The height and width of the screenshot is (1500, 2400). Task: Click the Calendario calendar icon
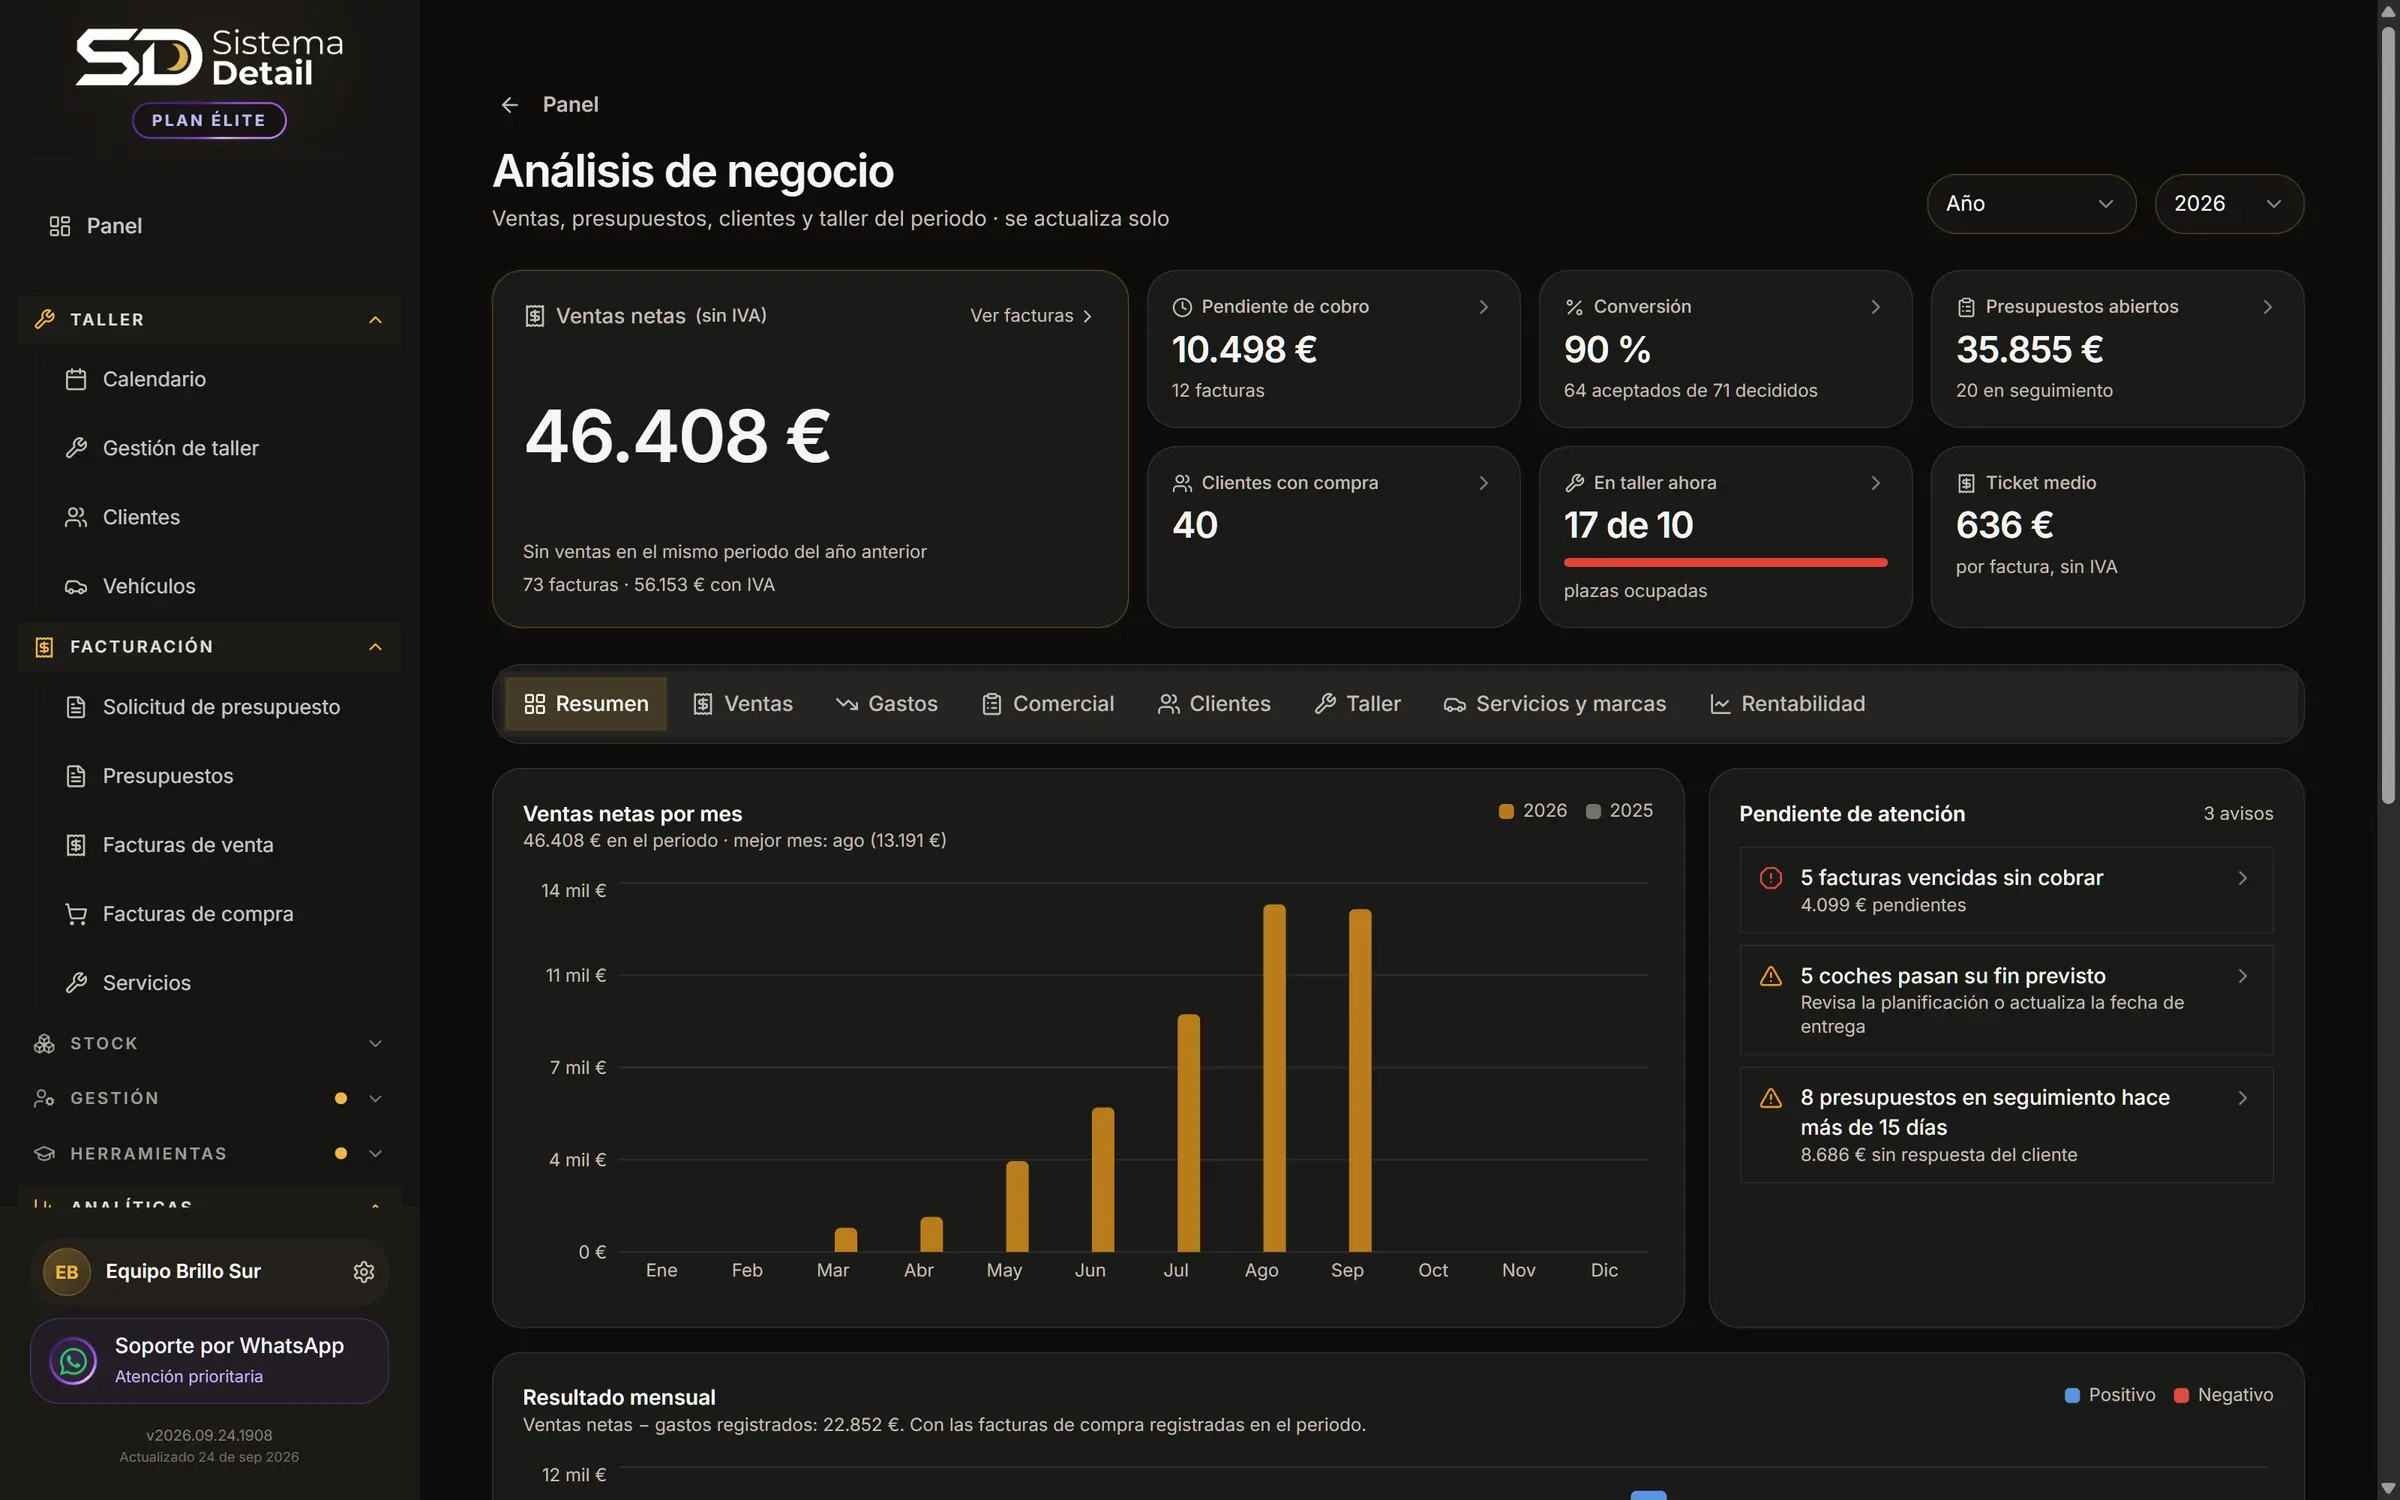(76, 379)
